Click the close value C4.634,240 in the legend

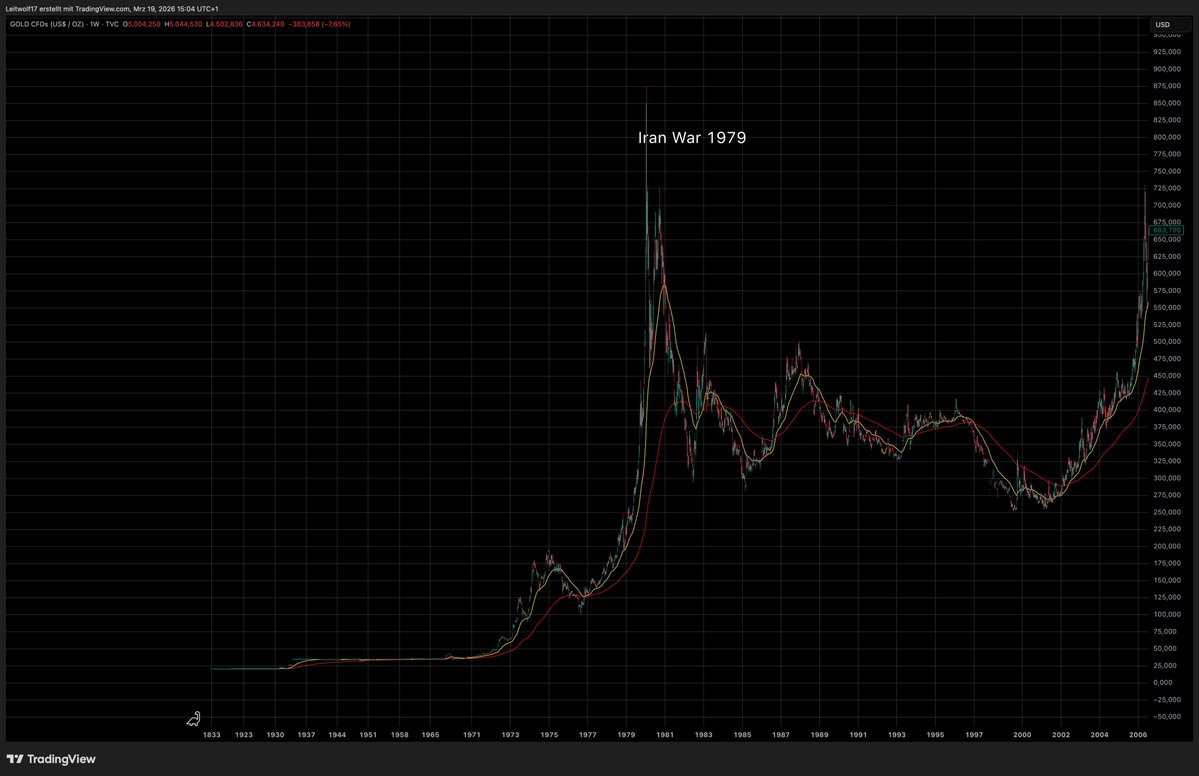tap(266, 24)
